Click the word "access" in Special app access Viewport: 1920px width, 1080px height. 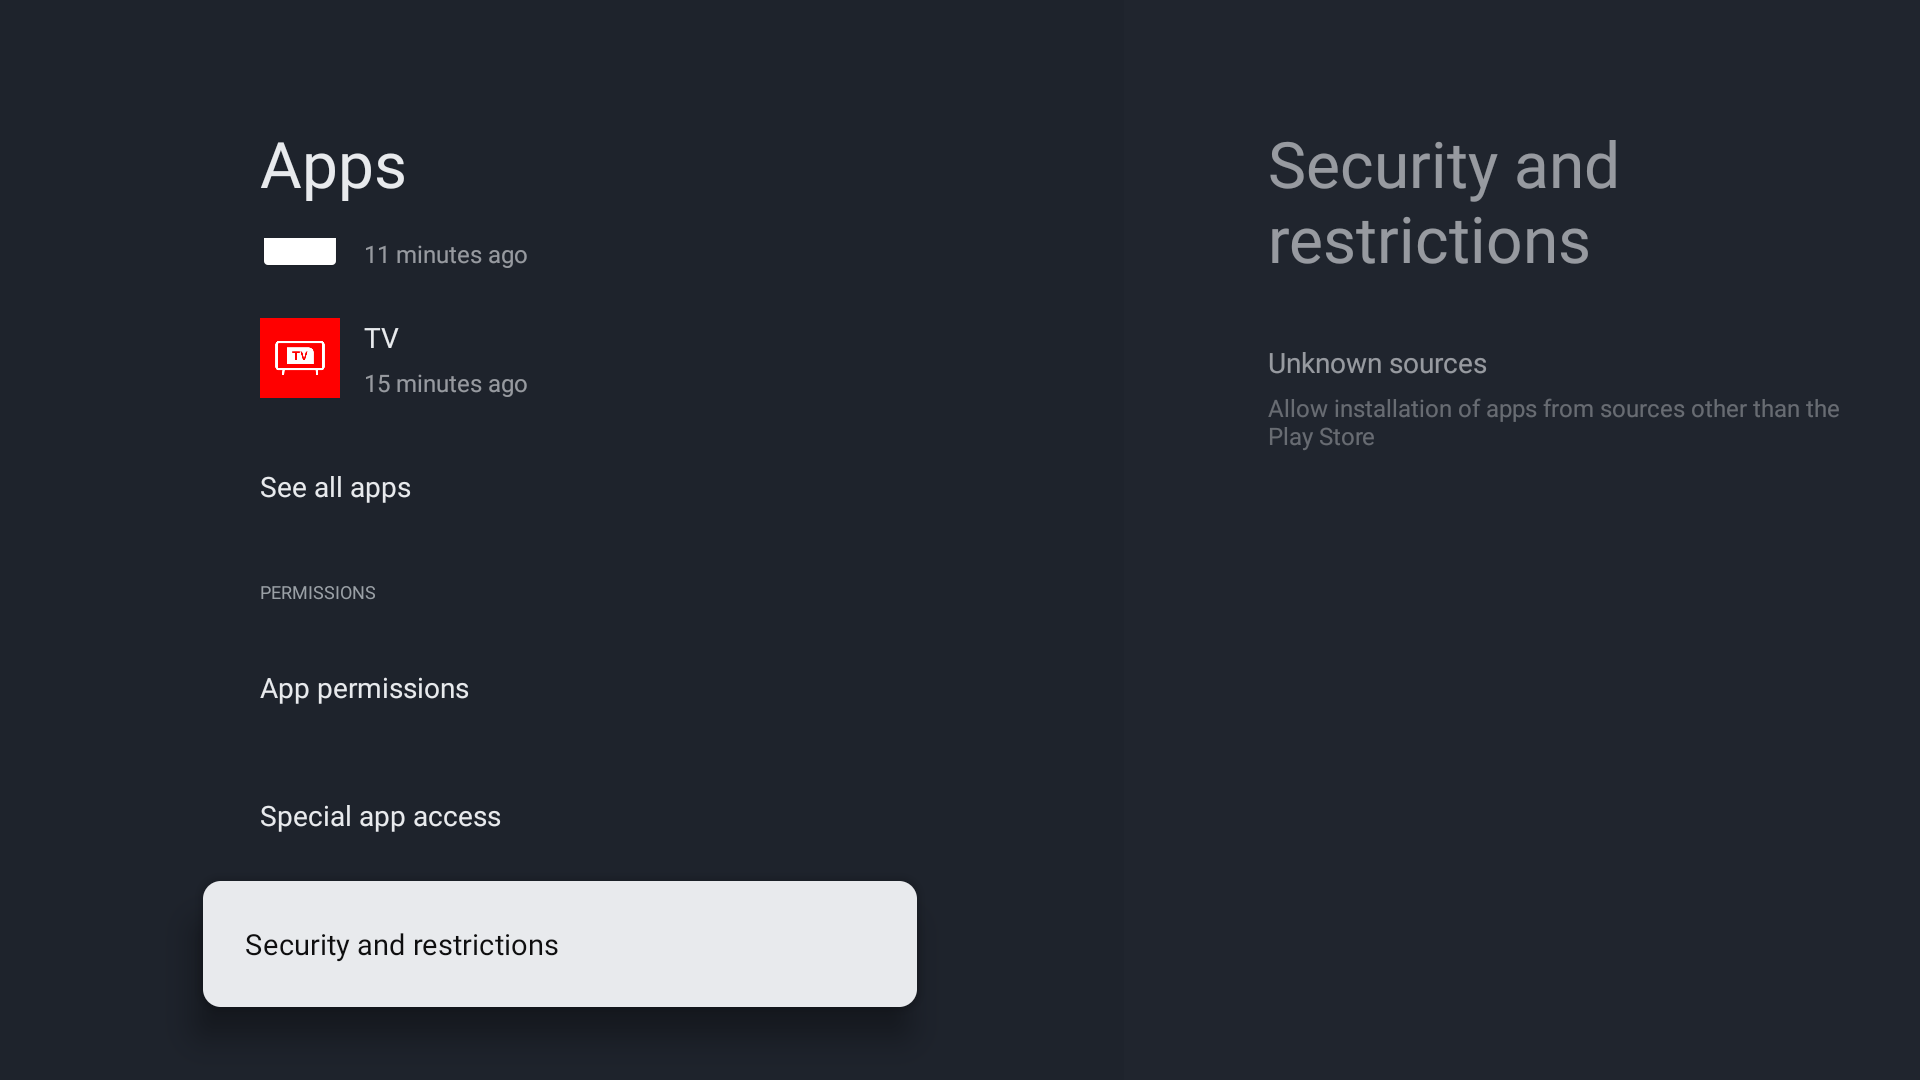pos(456,817)
